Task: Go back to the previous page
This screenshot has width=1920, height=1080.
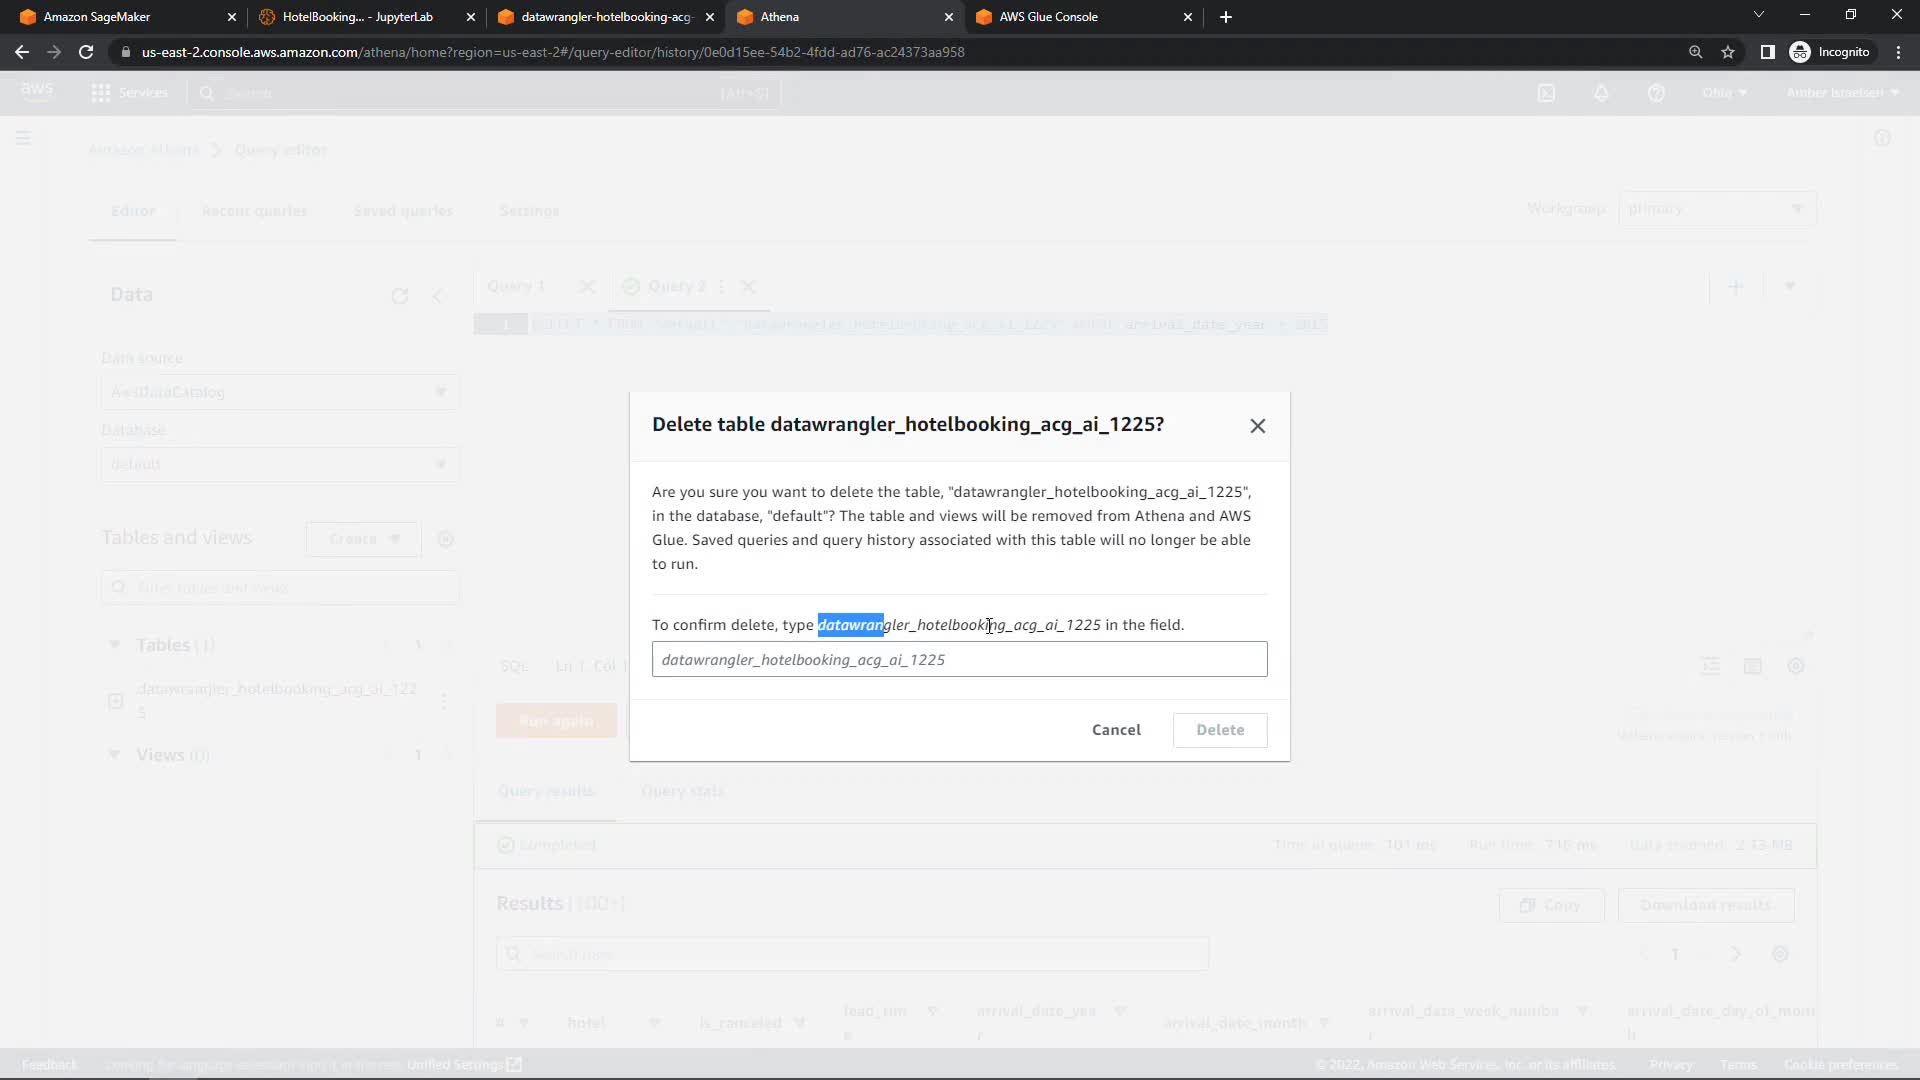Action: 22,52
